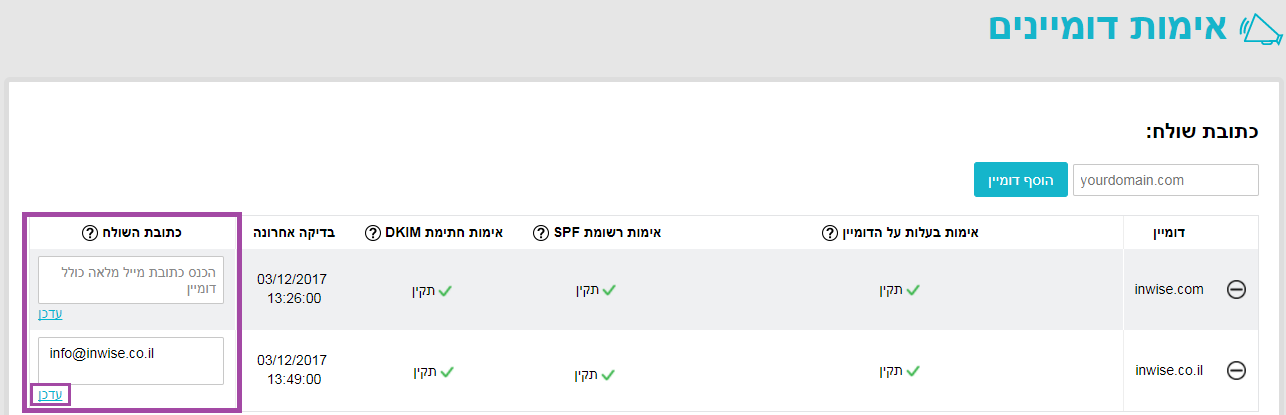Click DKIM green checkmark for inwise.co.il
The height and width of the screenshot is (415, 1286).
pos(446,372)
